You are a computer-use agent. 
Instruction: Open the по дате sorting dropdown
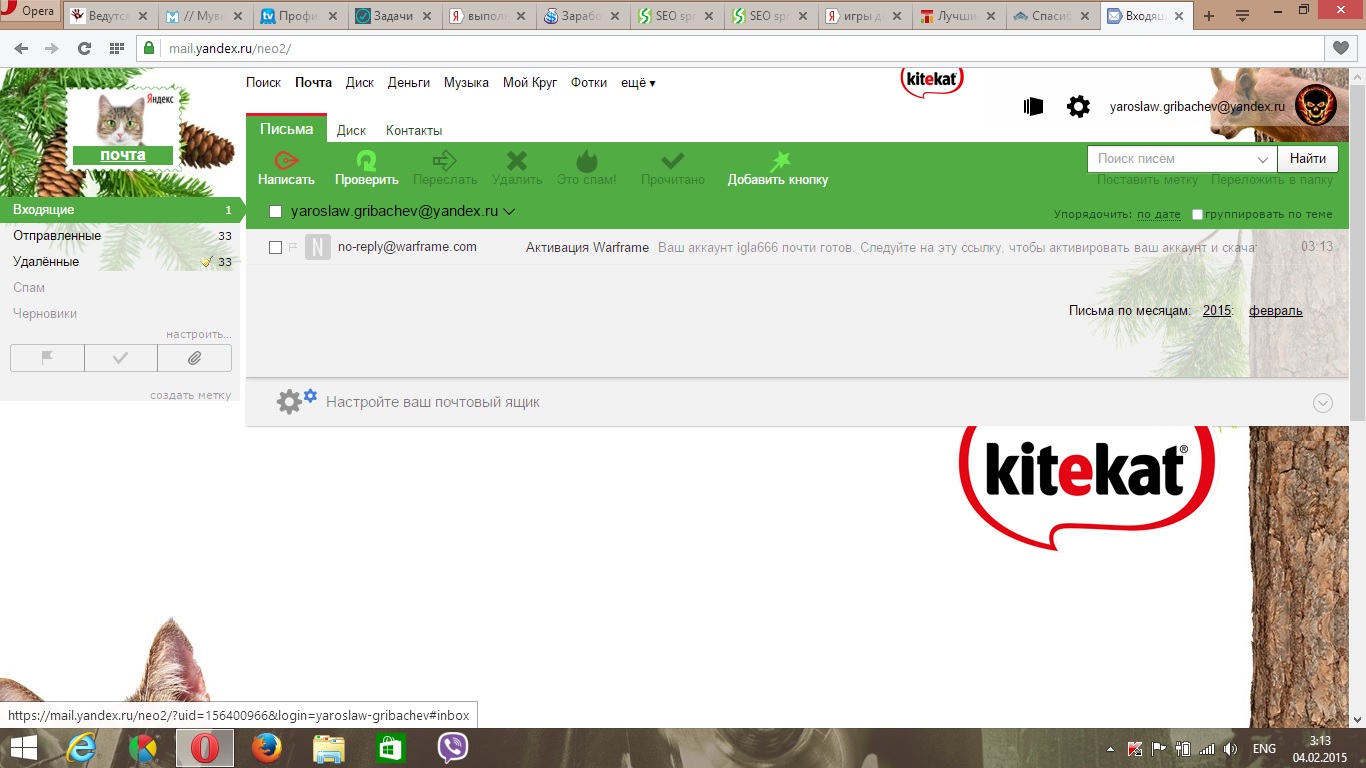[1159, 215]
